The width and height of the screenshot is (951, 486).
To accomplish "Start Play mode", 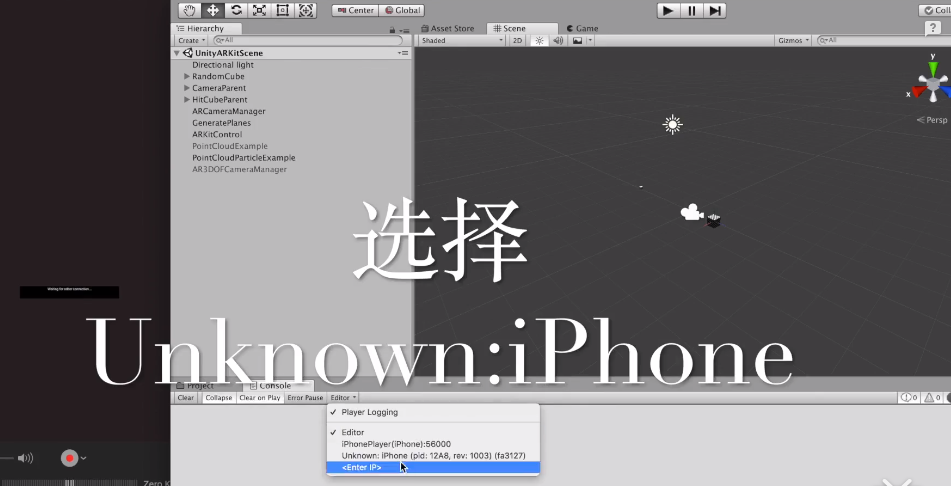I will click(x=668, y=10).
